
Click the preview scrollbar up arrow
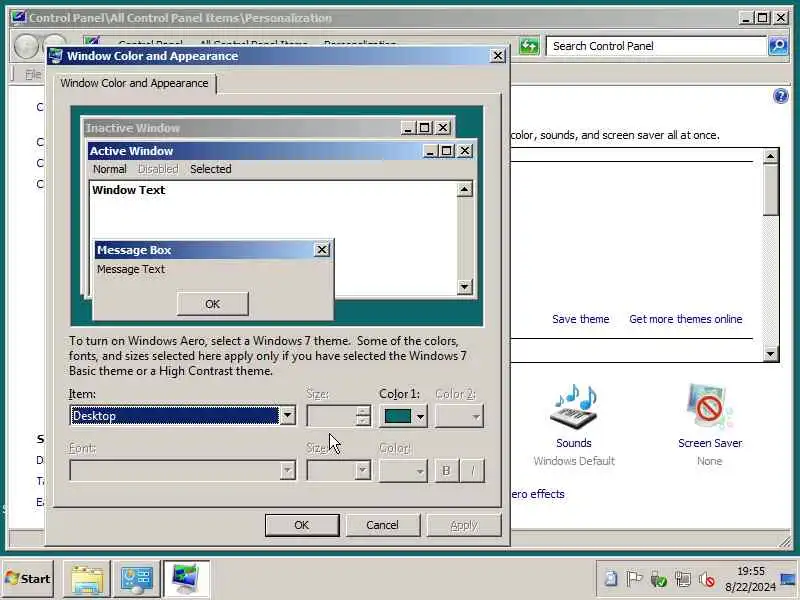(x=464, y=190)
